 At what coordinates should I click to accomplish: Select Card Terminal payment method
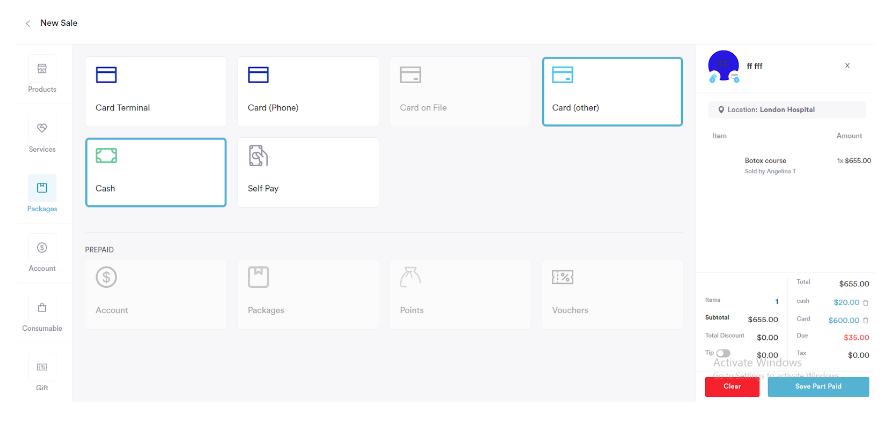click(155, 91)
